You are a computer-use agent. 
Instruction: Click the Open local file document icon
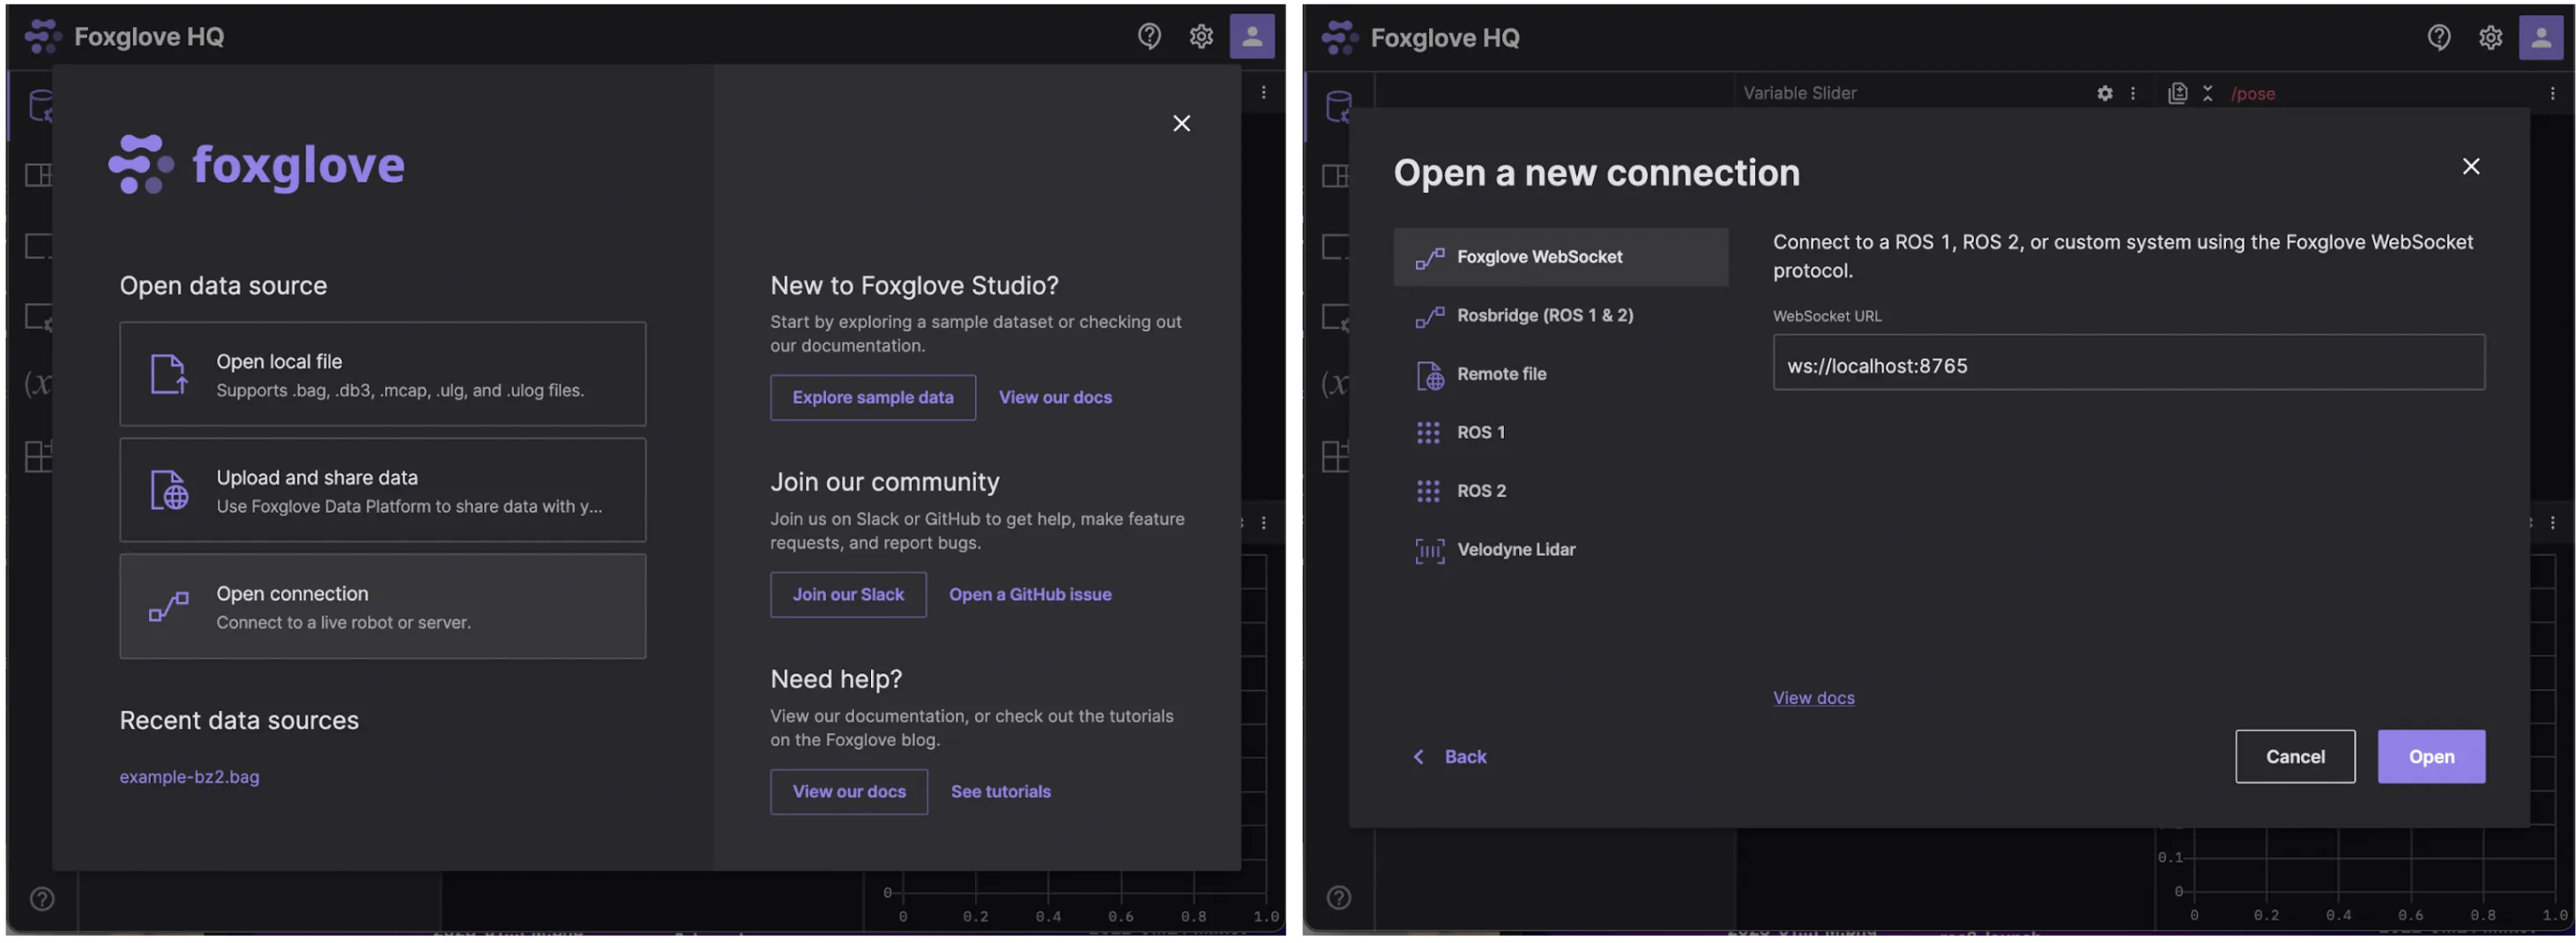(168, 375)
